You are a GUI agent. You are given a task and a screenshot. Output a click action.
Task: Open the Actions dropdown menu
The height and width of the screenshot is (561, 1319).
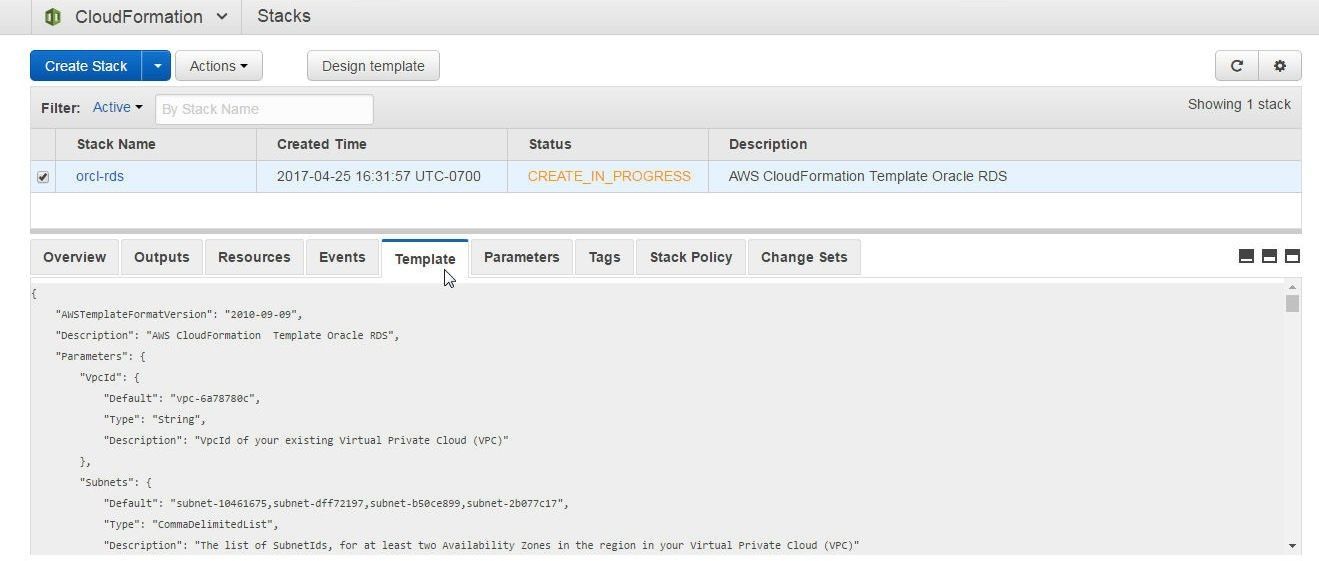click(x=219, y=66)
